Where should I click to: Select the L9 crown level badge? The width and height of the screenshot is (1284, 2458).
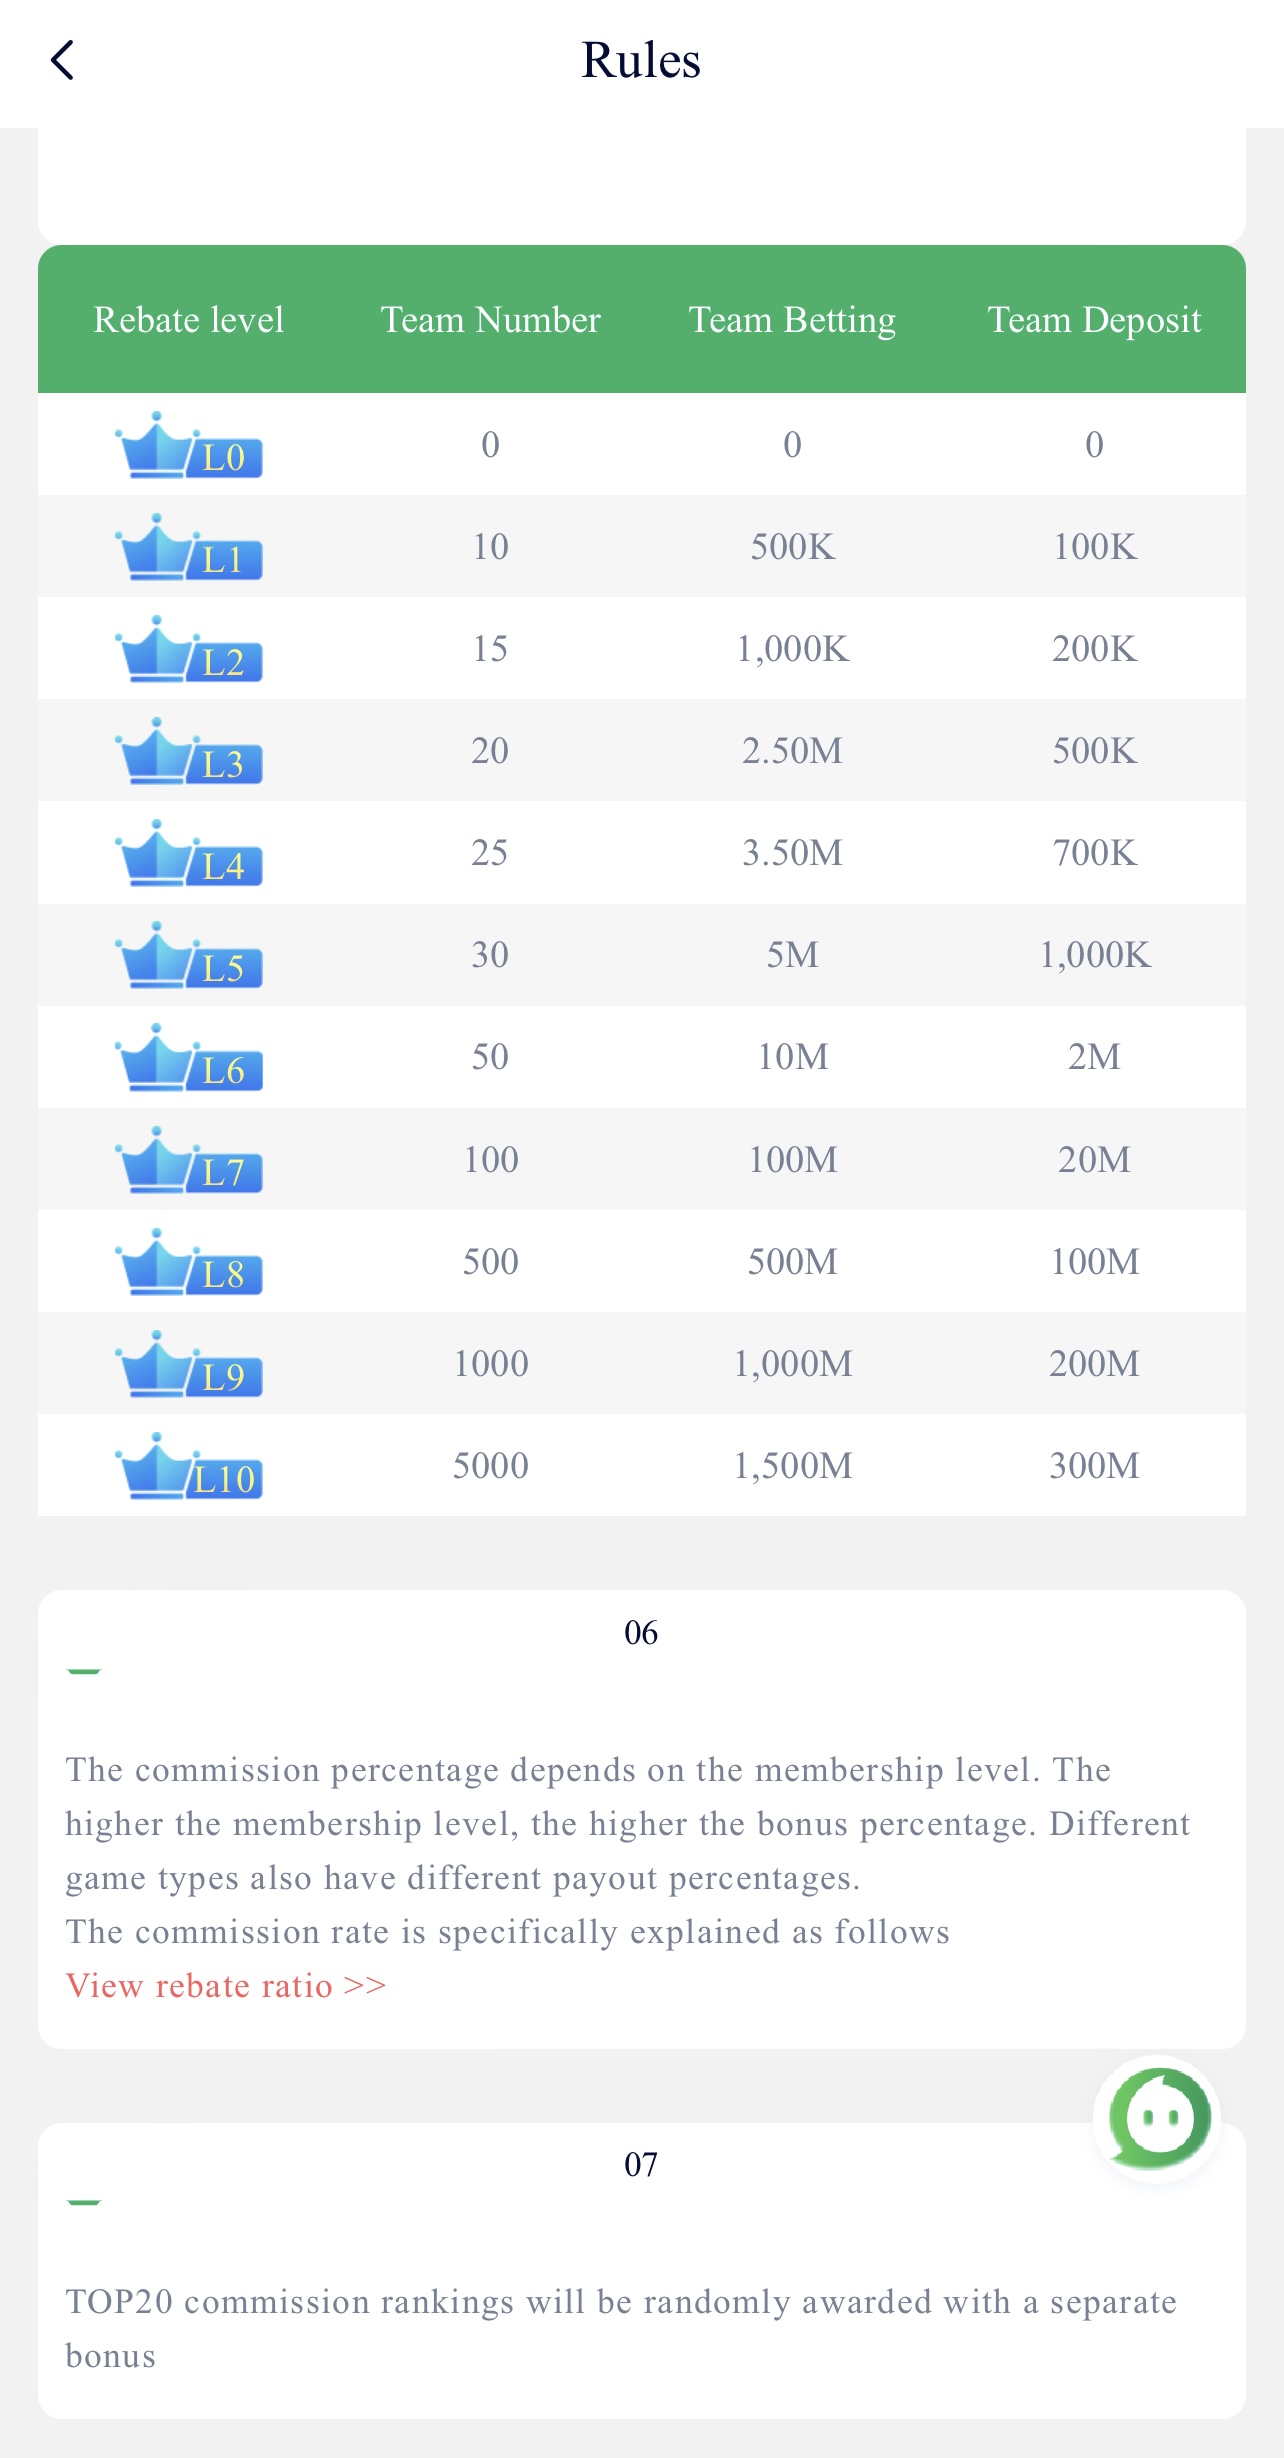(189, 1364)
